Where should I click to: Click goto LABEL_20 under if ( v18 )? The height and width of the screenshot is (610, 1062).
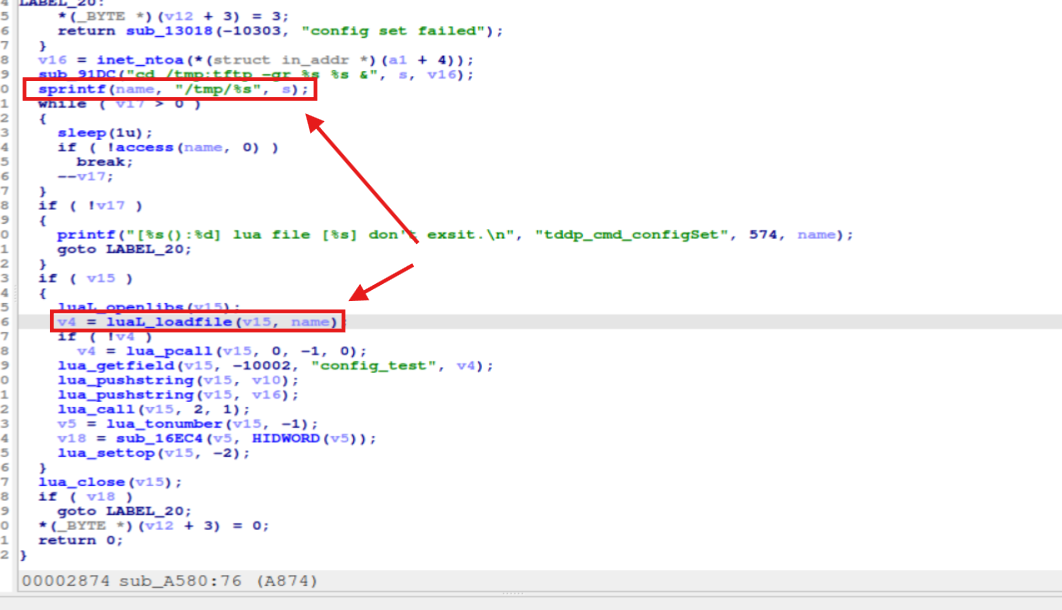pos(125,512)
